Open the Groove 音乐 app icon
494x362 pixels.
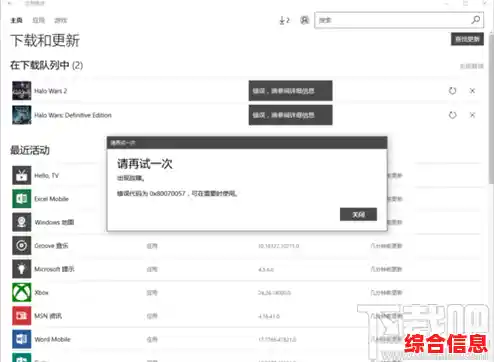pyautogui.click(x=22, y=246)
